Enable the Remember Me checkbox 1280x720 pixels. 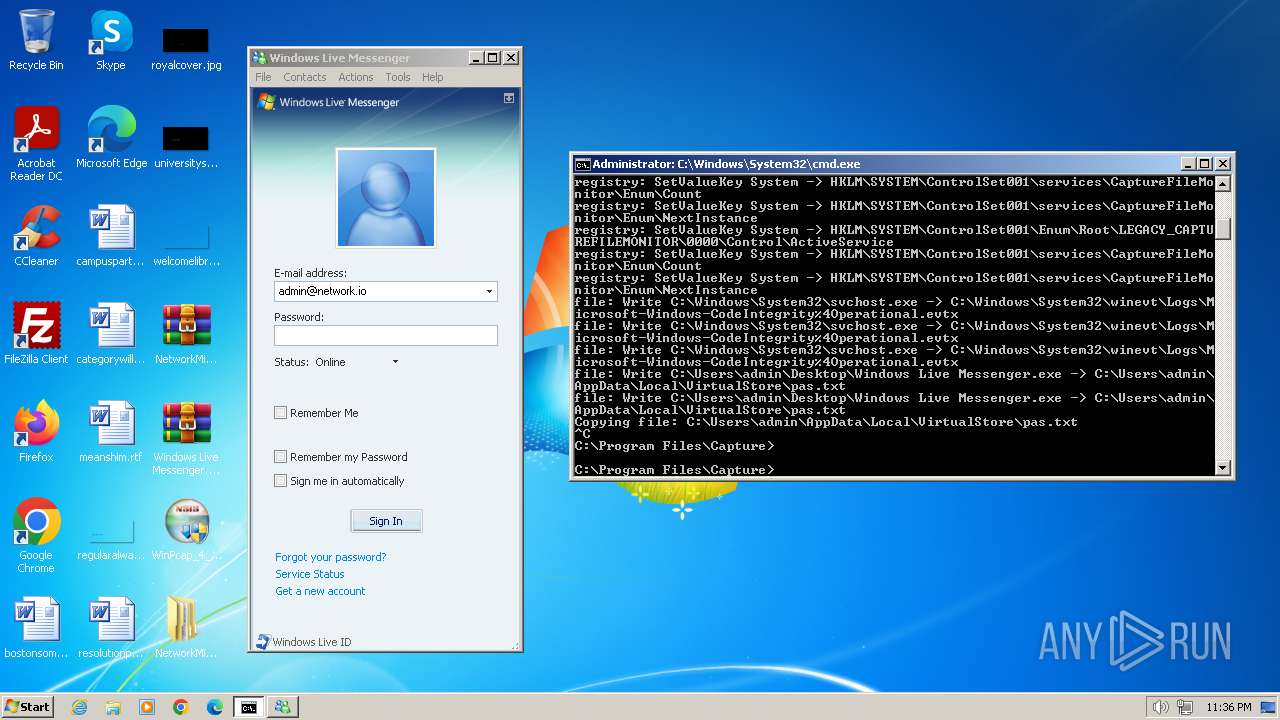[x=281, y=412]
